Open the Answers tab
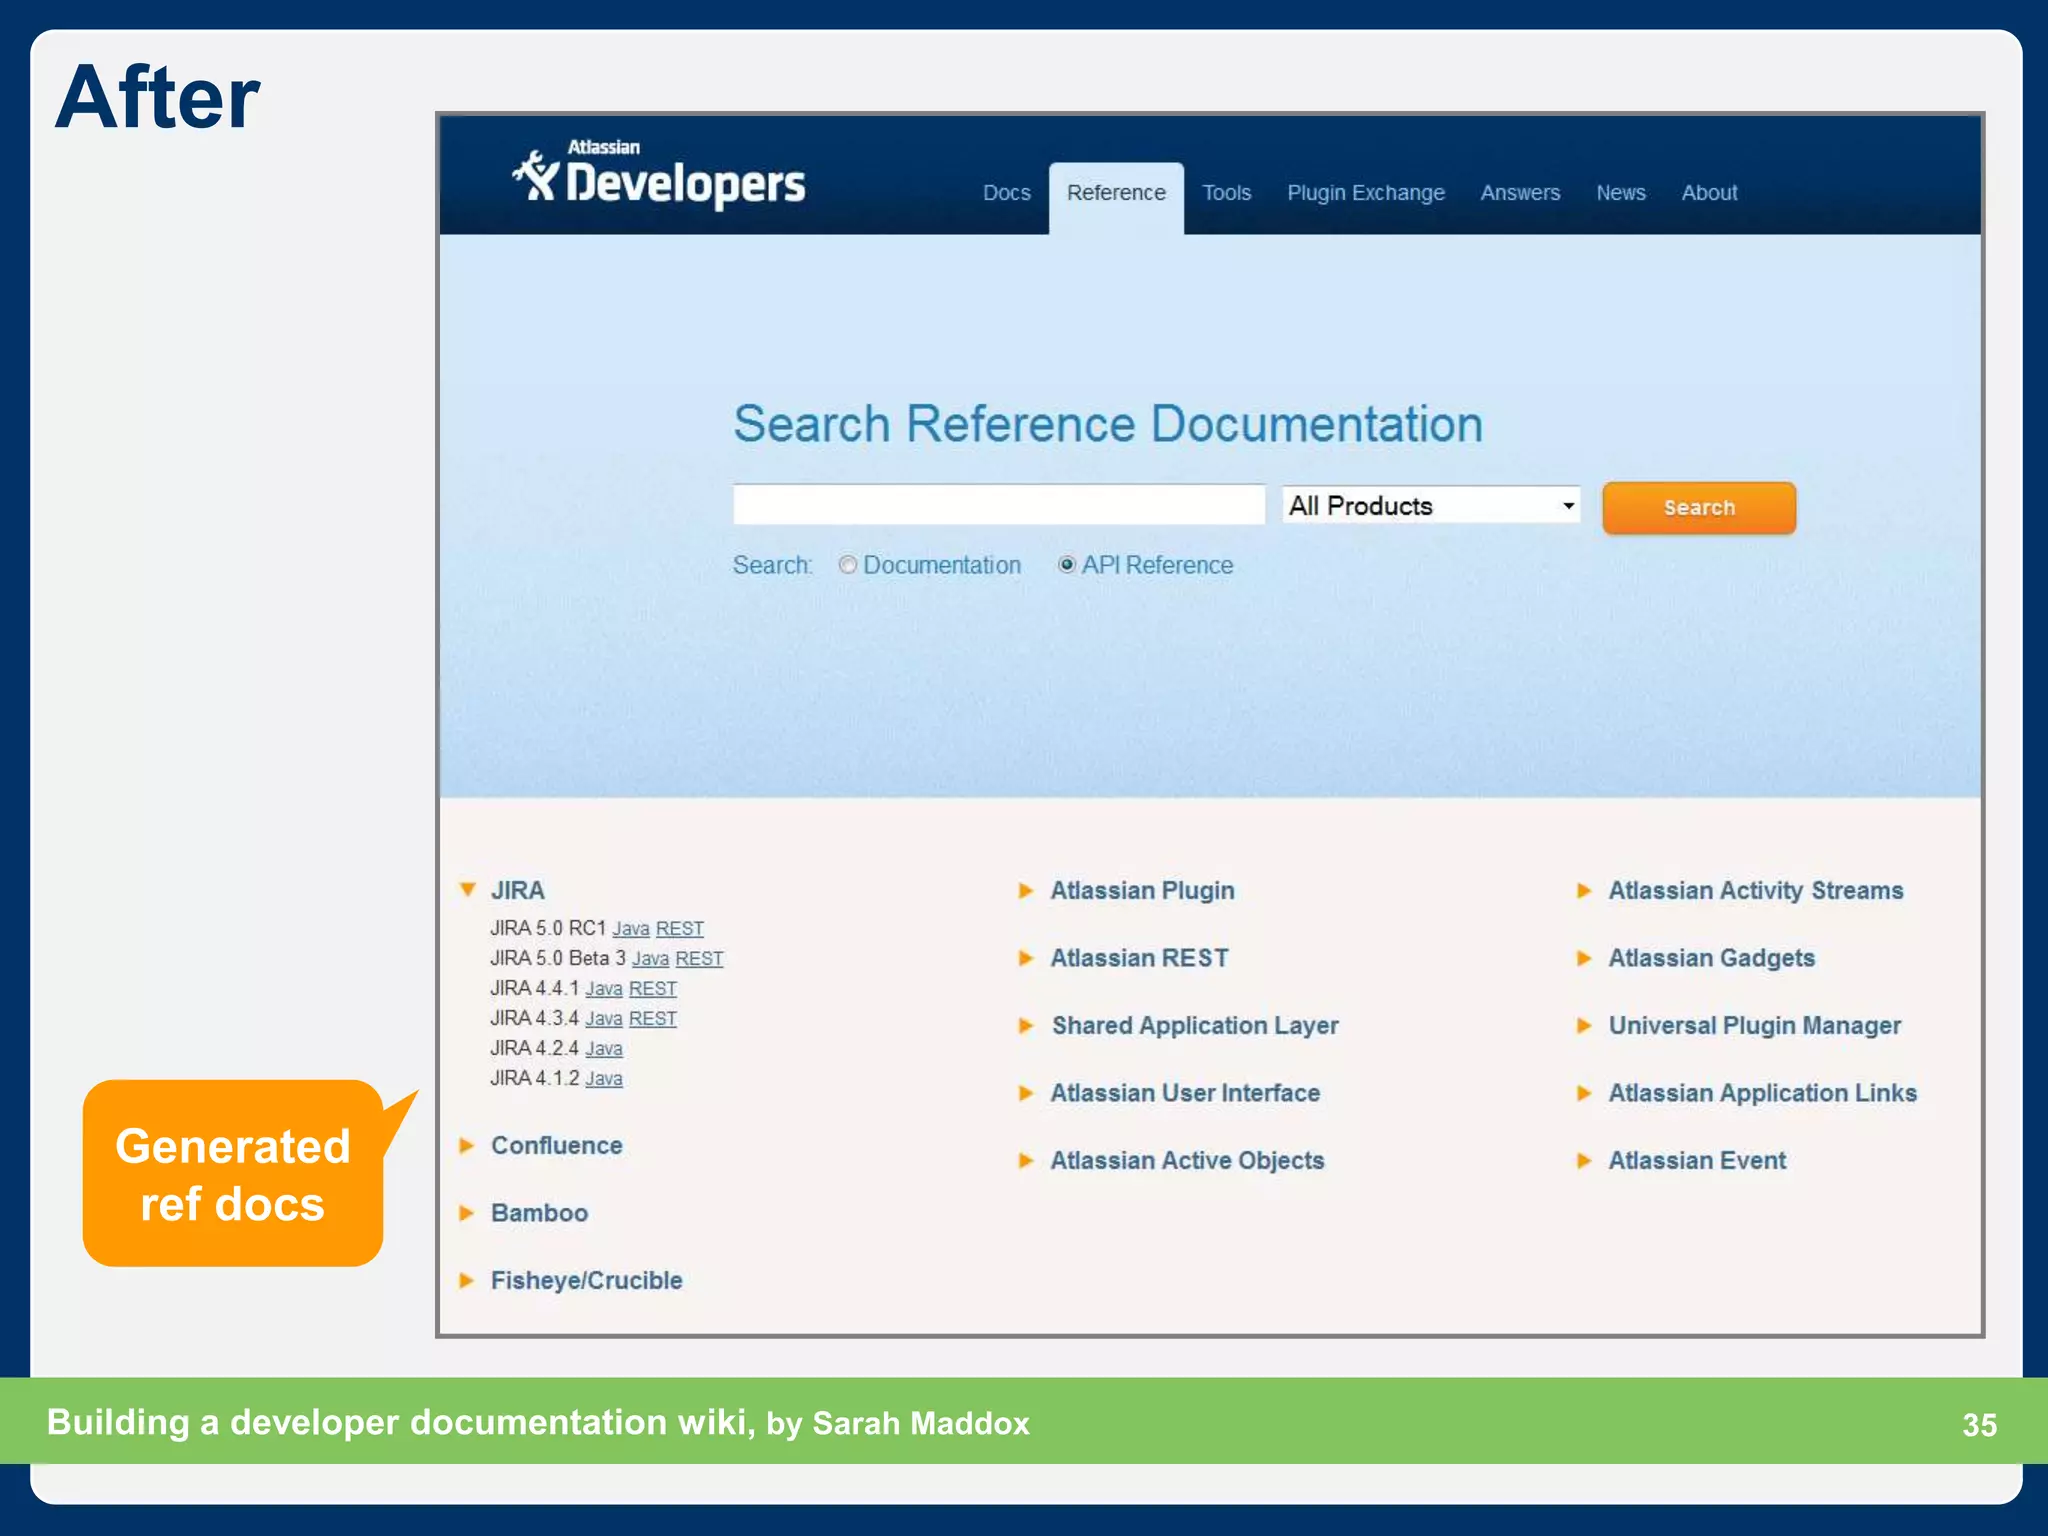 [1520, 193]
